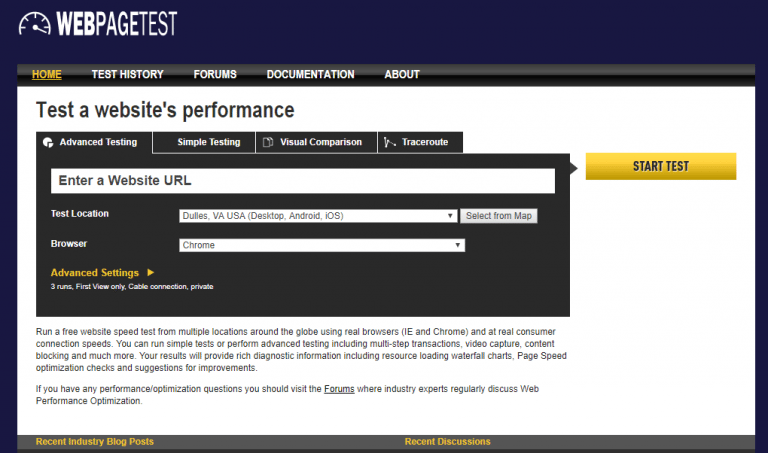768x453 pixels.
Task: Click the START TEST button
Action: click(661, 167)
